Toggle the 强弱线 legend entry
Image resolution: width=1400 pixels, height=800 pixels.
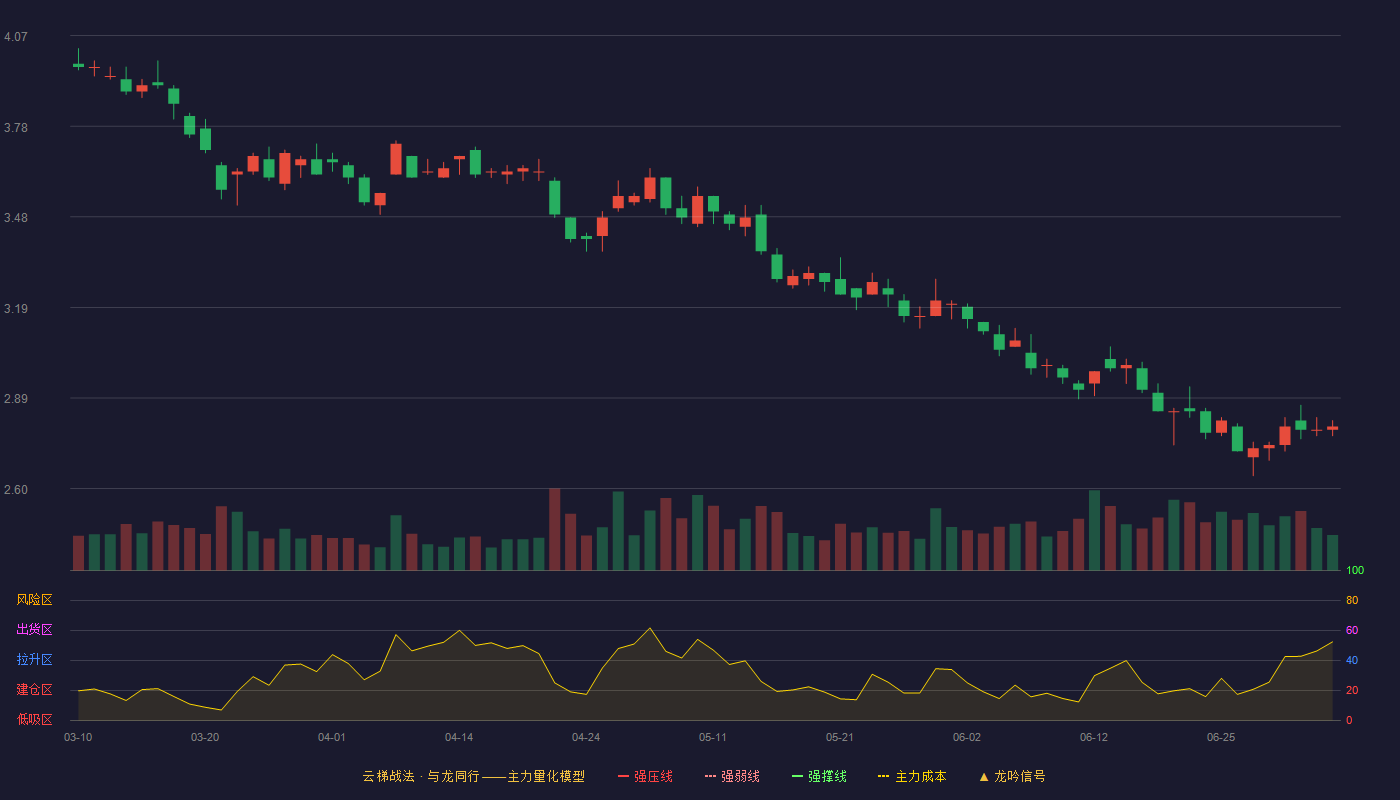coord(732,776)
